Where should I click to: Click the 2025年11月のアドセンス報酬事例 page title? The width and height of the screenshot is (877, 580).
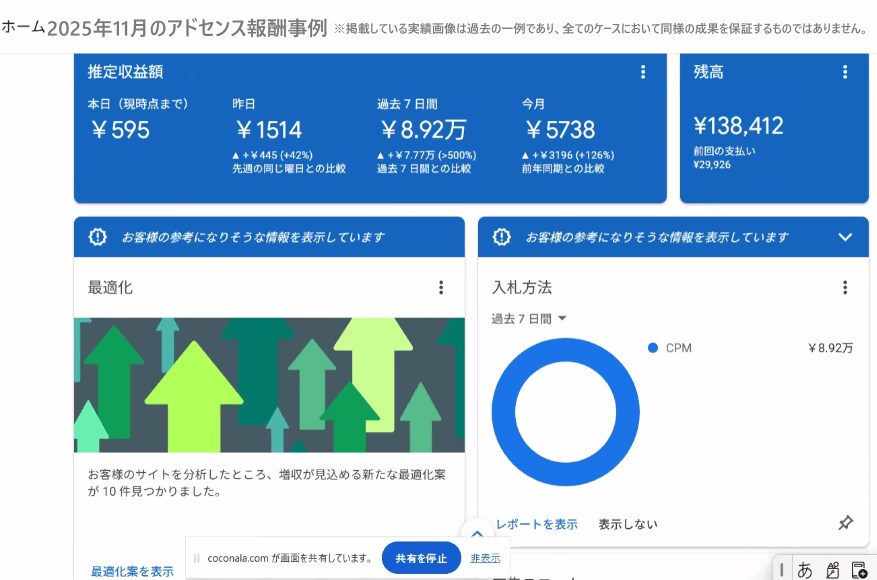click(187, 27)
